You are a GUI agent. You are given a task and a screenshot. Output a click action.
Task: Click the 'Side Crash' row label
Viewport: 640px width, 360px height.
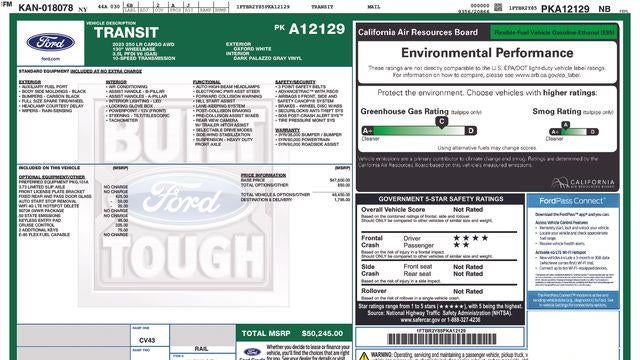point(370,270)
